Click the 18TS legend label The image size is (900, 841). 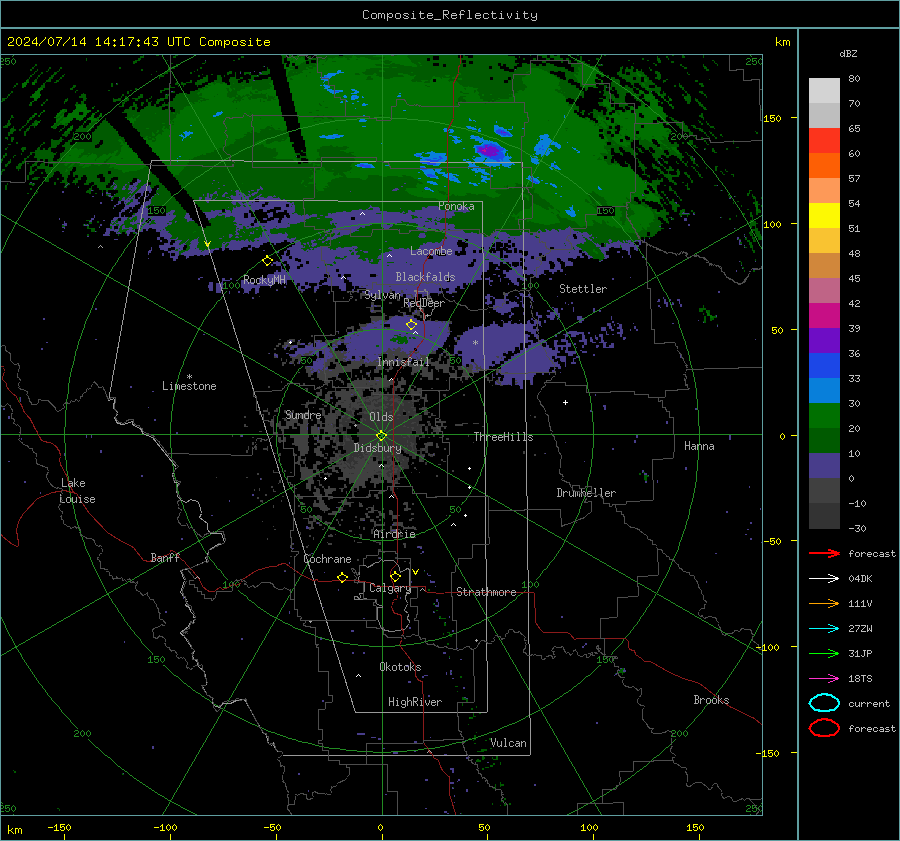click(x=860, y=679)
